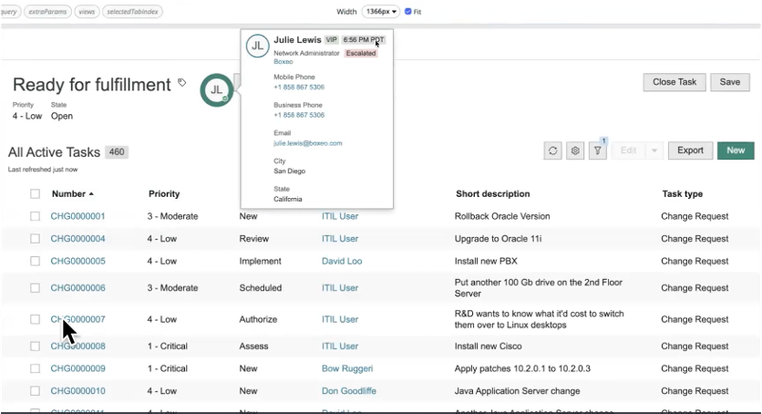Select the views pill

[87, 12]
